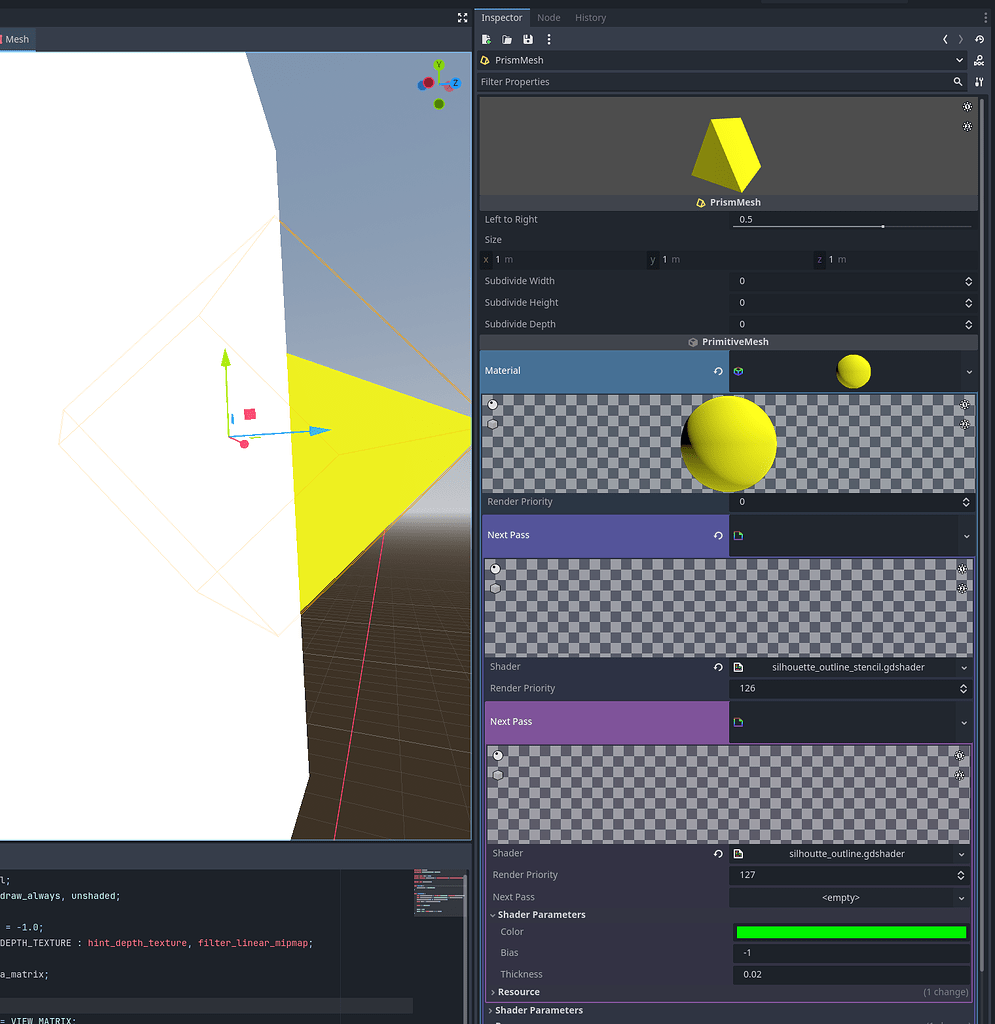Open Inspector extra options via three-dot icon
Image resolution: width=995 pixels, height=1024 pixels.
[548, 39]
